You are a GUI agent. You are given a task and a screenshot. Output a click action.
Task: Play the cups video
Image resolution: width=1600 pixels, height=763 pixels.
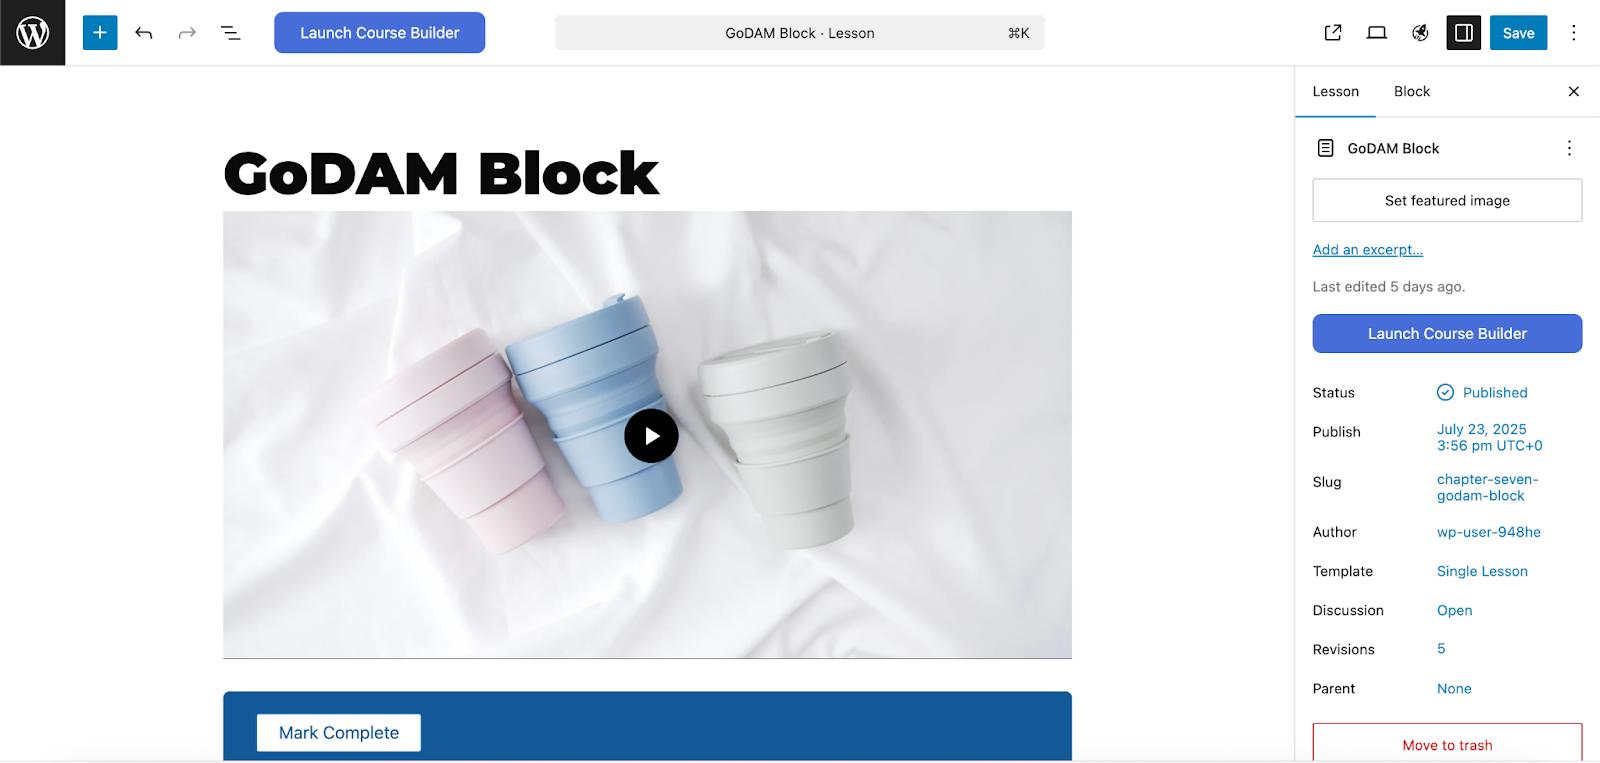click(x=651, y=436)
